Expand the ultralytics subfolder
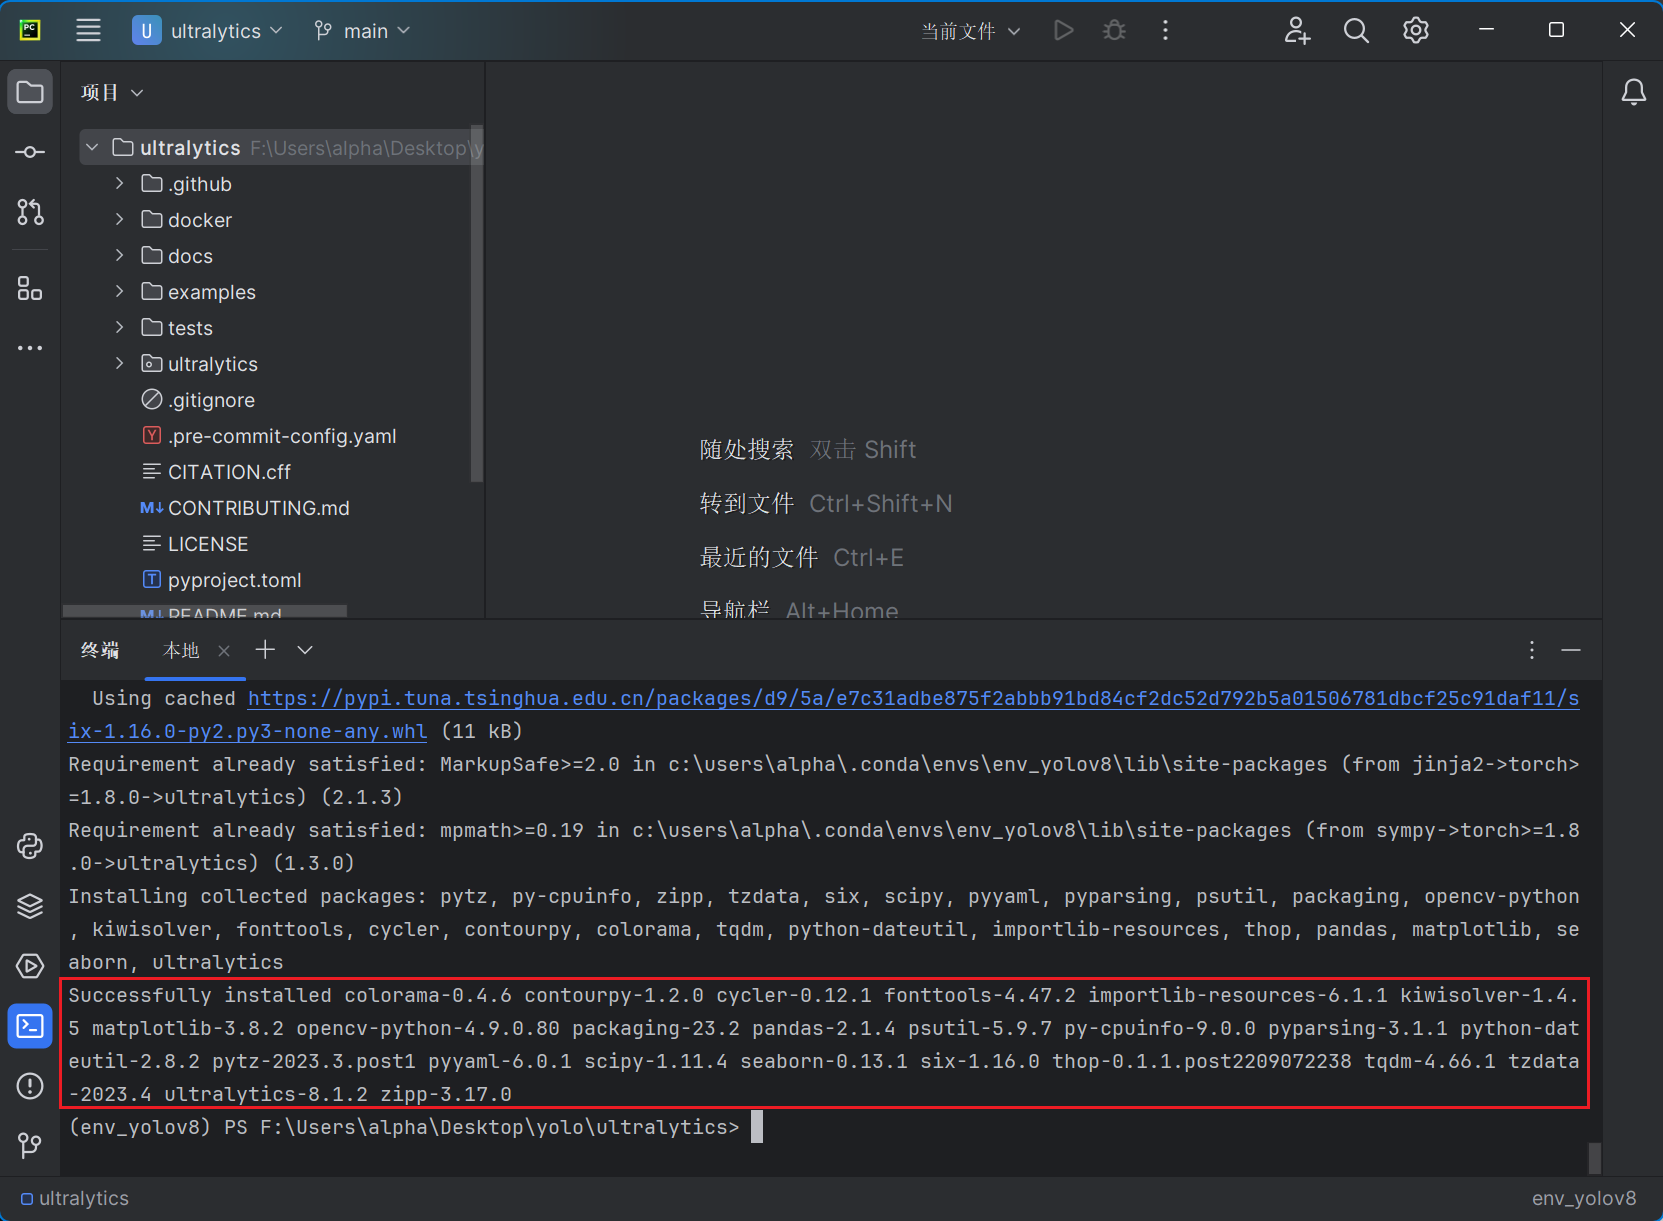Viewport: 1663px width, 1221px height. [119, 364]
